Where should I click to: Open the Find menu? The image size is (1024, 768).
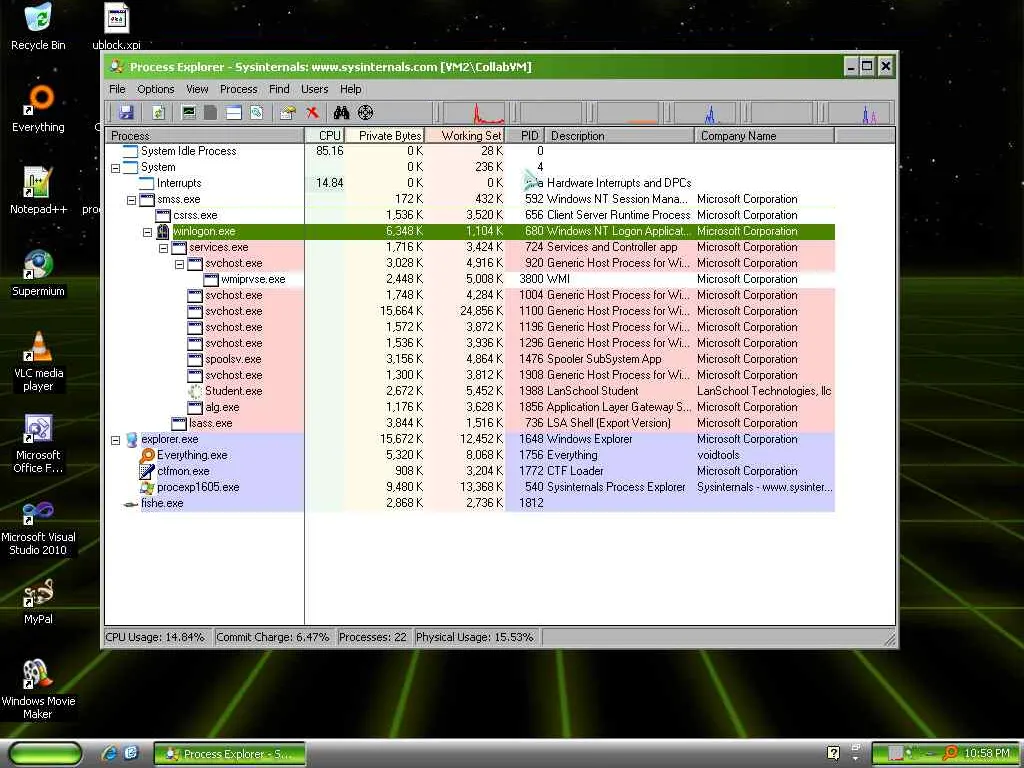coord(279,89)
